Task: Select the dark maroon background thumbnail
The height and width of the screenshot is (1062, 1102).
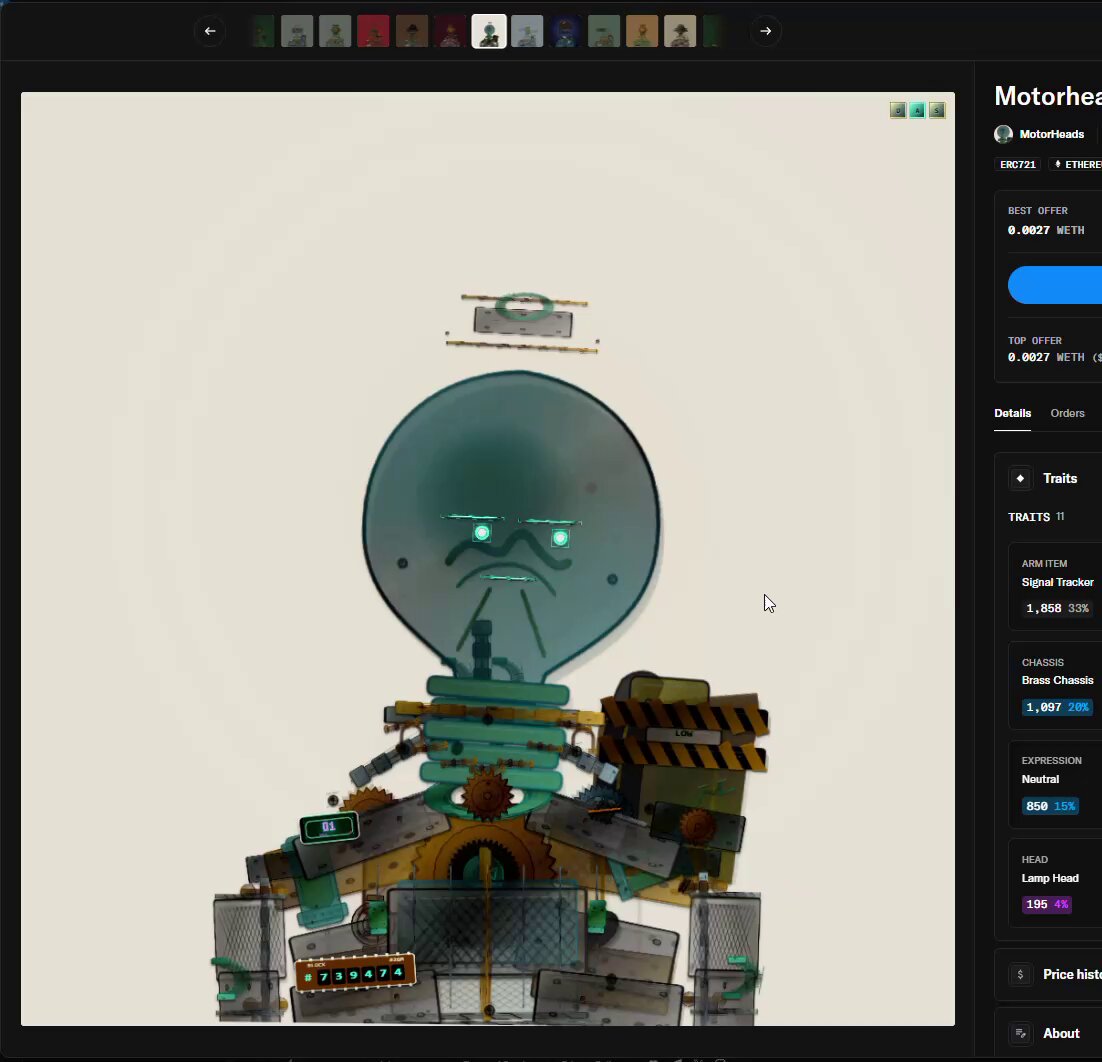Action: click(450, 32)
